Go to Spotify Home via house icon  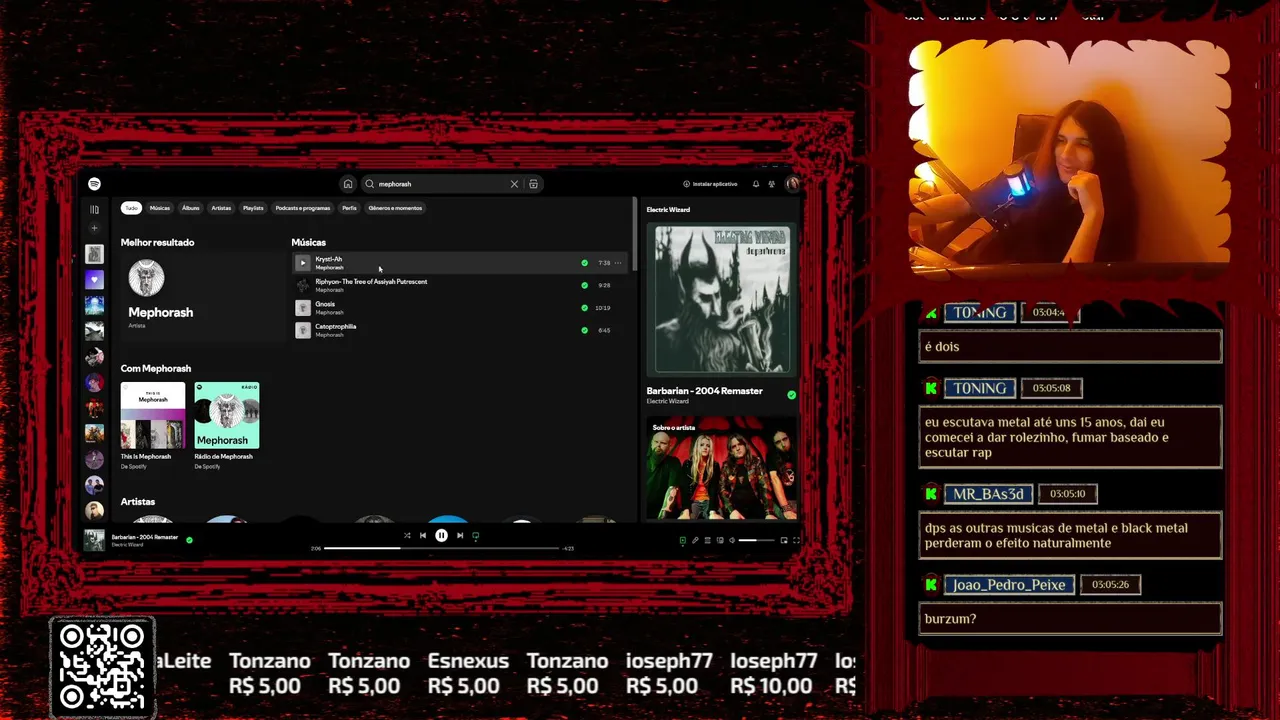[347, 184]
